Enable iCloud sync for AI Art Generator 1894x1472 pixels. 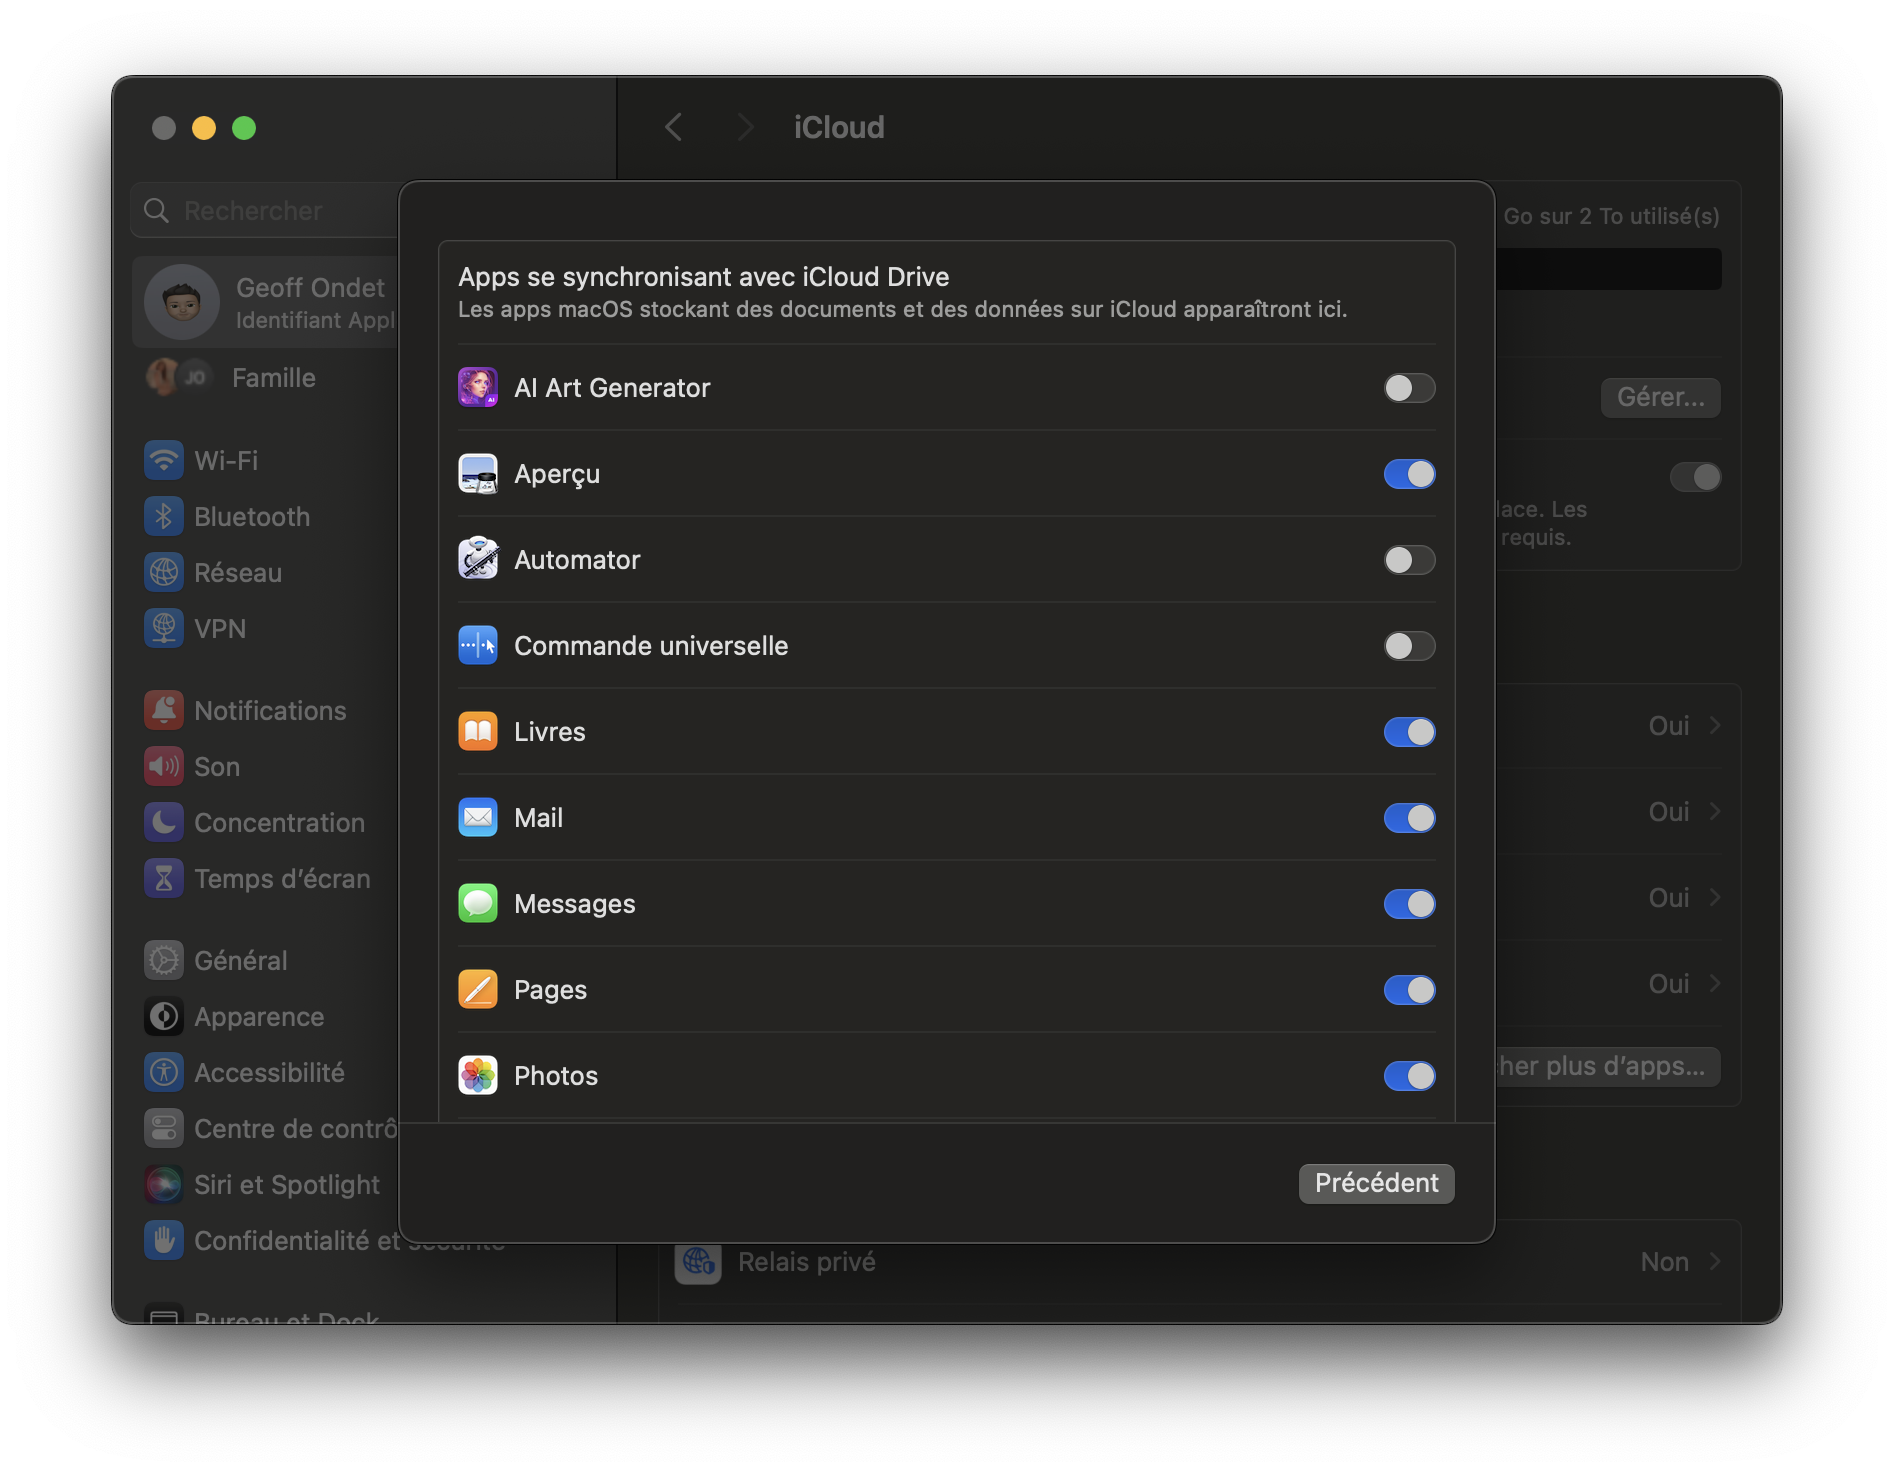(x=1408, y=388)
